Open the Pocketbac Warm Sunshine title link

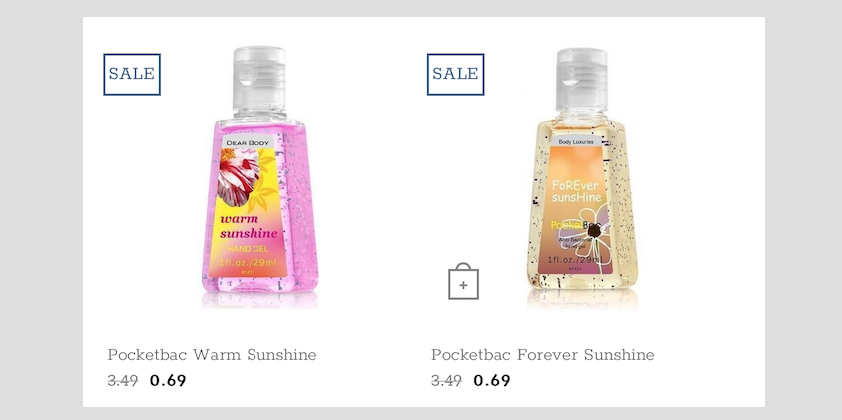[x=212, y=355]
